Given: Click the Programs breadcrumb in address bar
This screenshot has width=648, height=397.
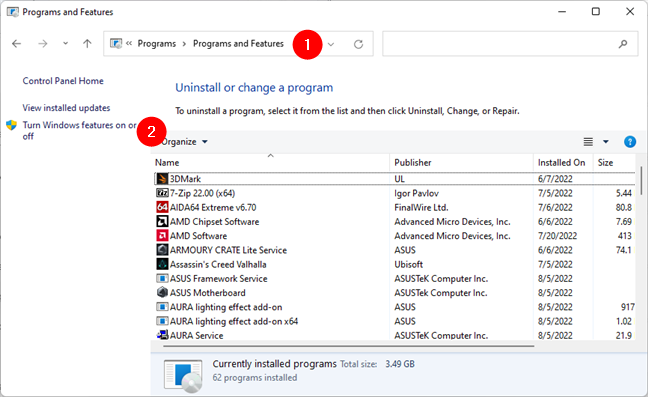Looking at the screenshot, I should 157,43.
